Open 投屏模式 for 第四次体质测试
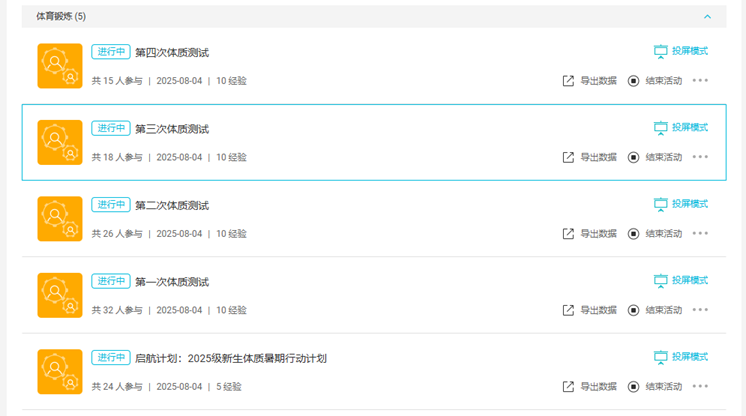Screen dimensions: 746x416 pyautogui.click(x=680, y=51)
